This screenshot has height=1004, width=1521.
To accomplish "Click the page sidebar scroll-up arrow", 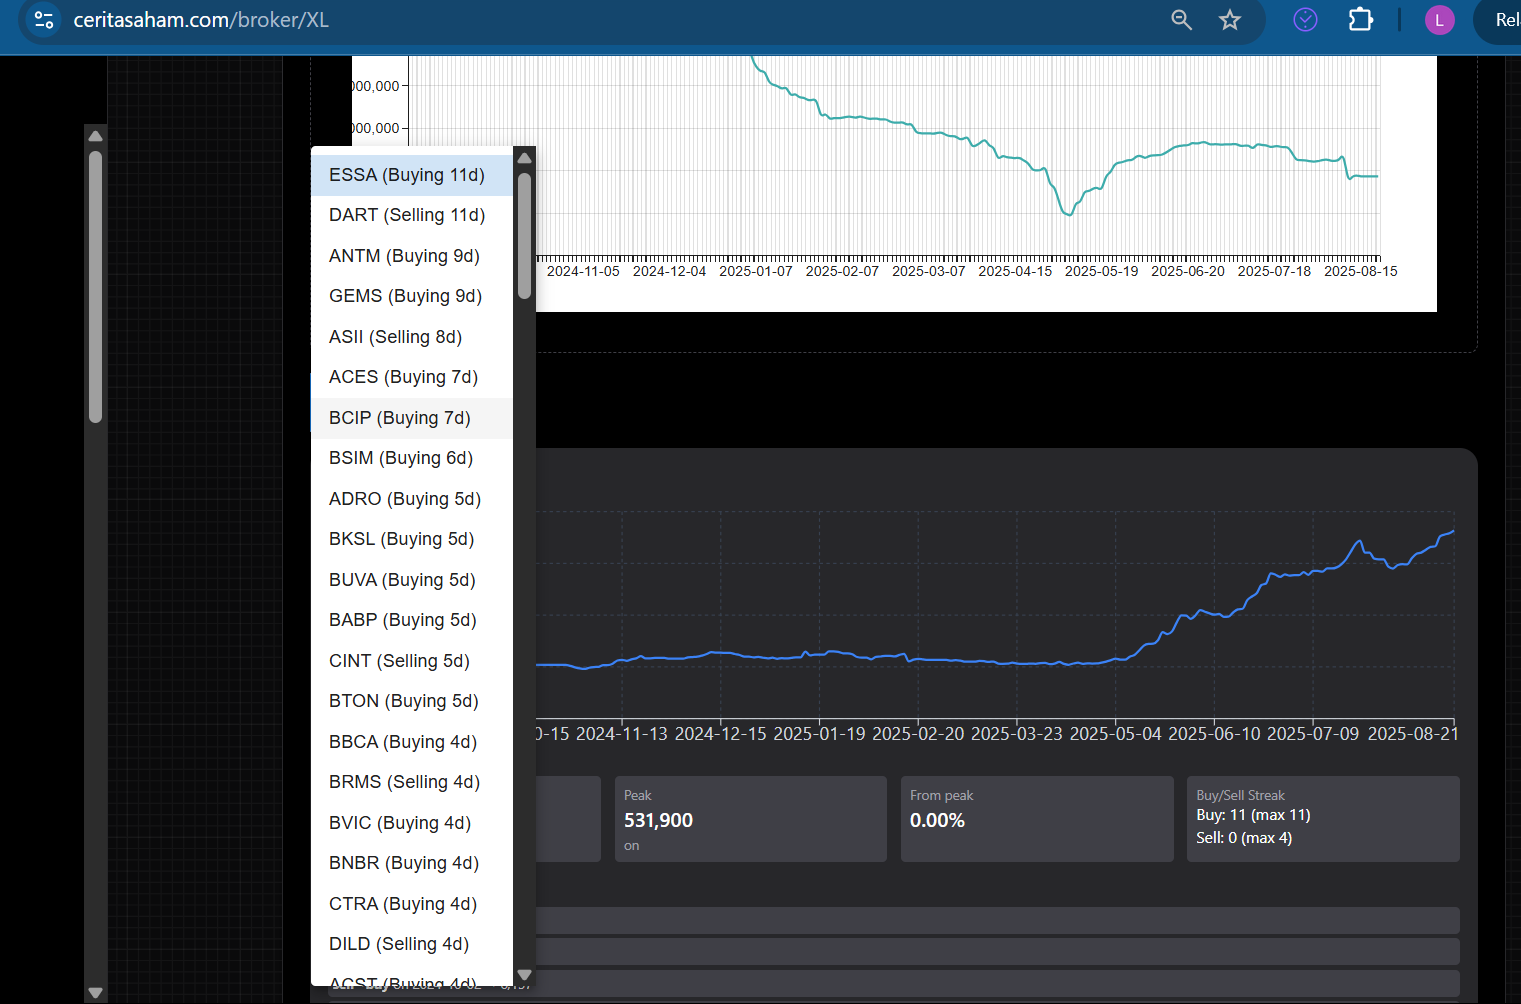I will click(95, 136).
